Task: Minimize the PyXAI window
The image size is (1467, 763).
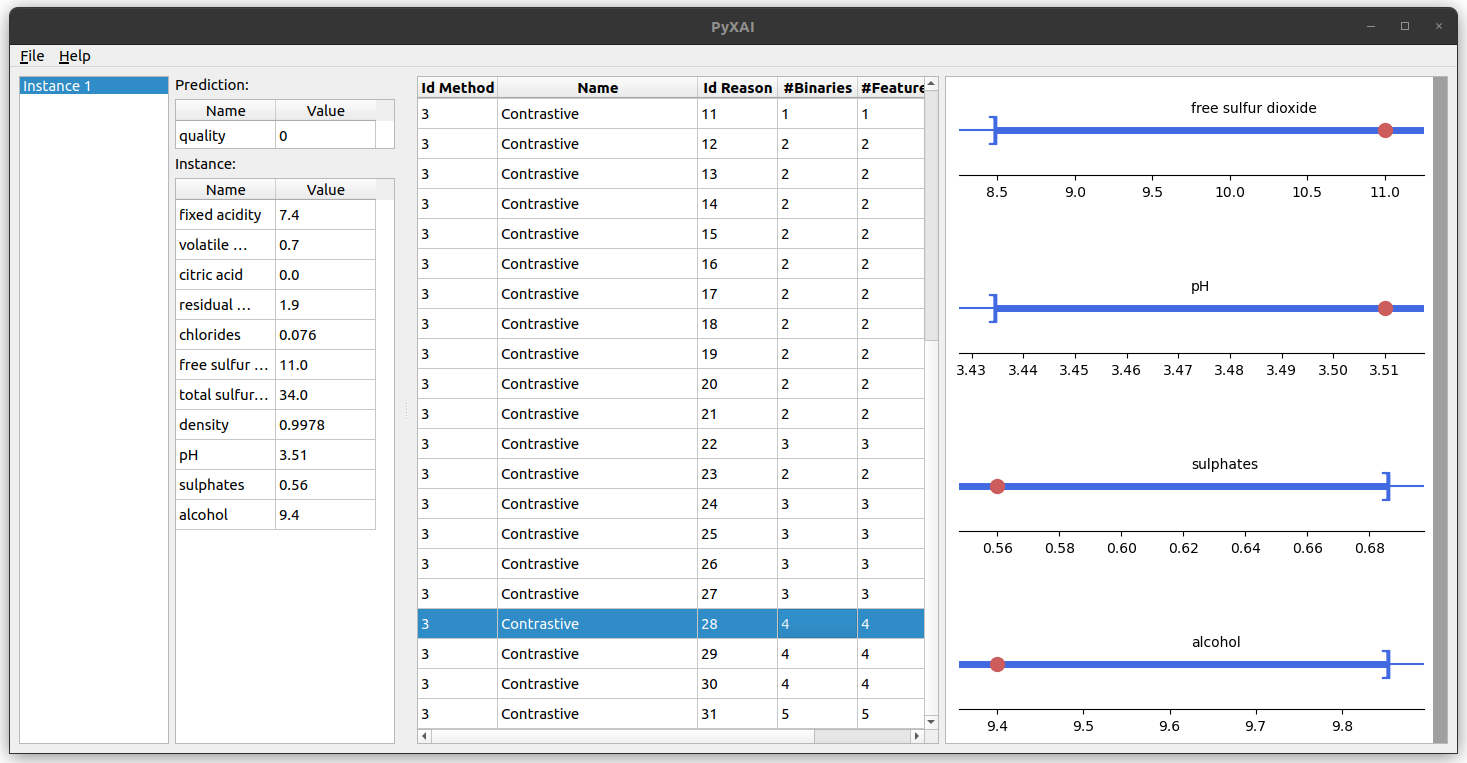Action: click(x=1371, y=26)
